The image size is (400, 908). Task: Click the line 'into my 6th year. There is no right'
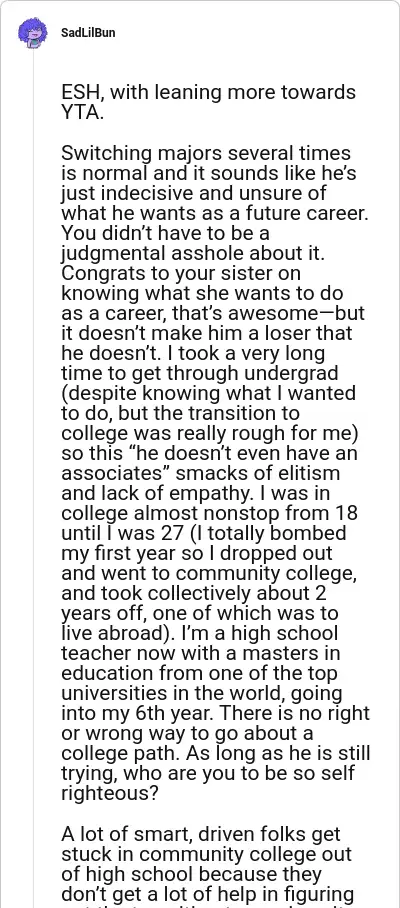[x=215, y=713]
